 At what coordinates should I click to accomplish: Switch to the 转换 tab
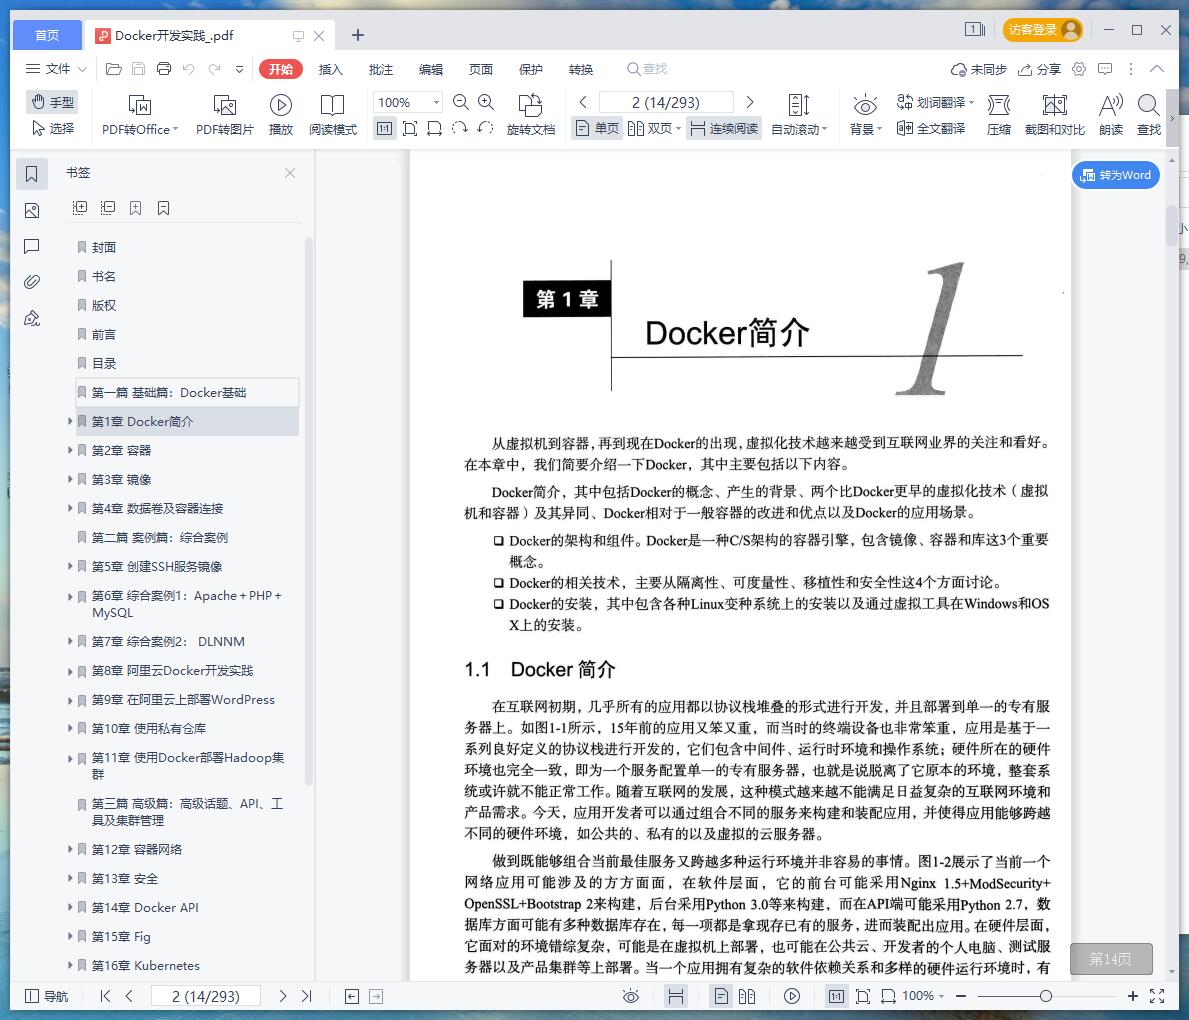pos(581,69)
